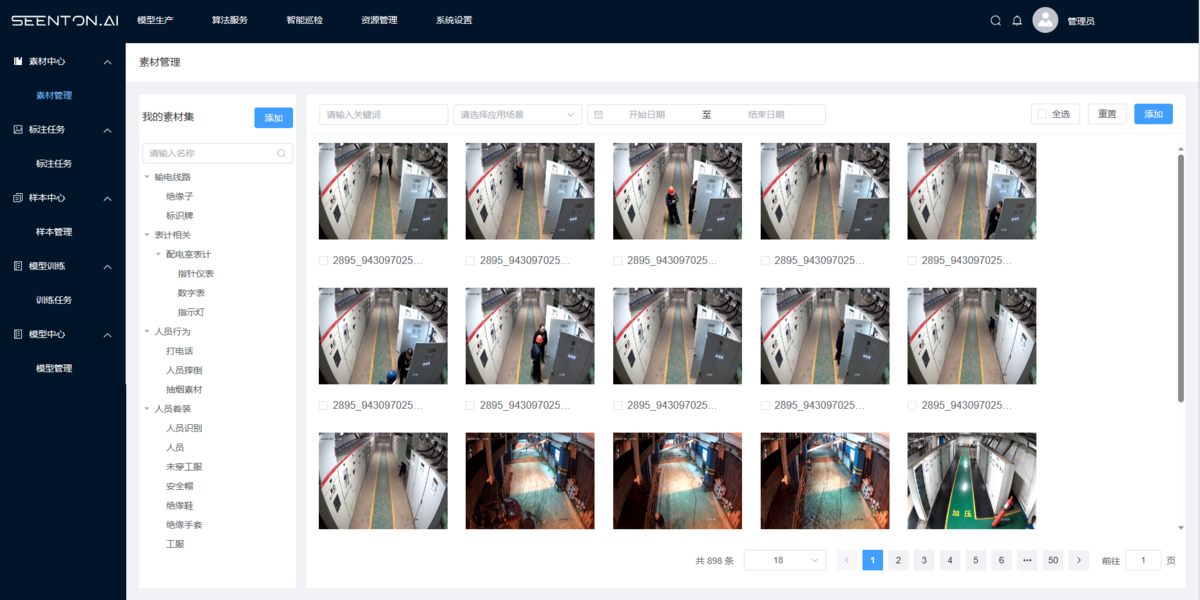The image size is (1200, 600).
Task: Collapse the 素材中心 section chevron
Action: coord(107,62)
